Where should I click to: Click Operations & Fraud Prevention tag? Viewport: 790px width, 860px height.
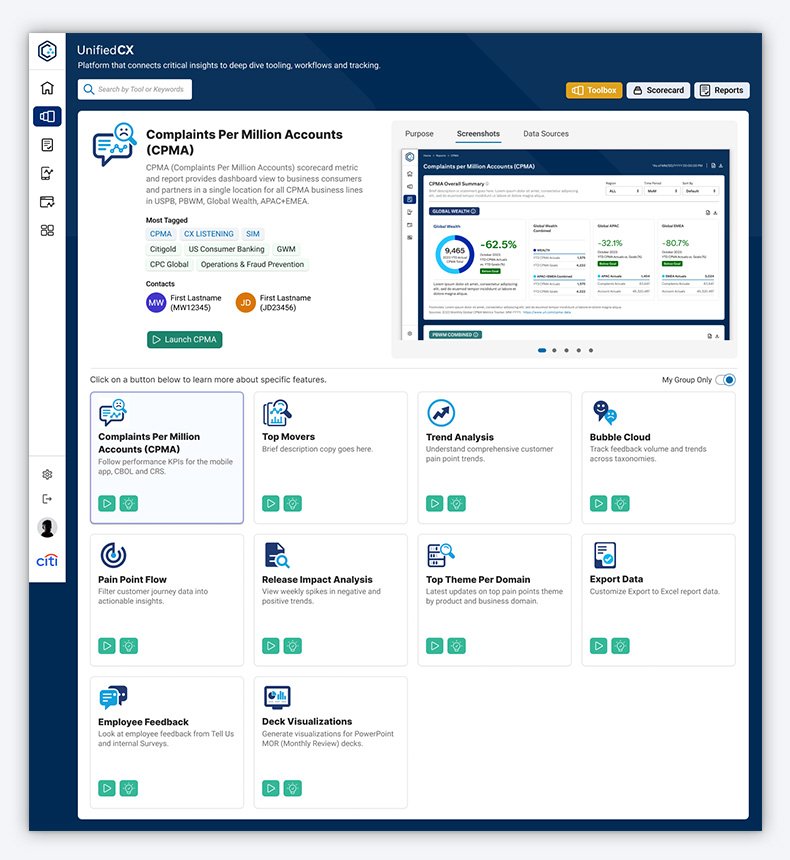pyautogui.click(x=252, y=264)
